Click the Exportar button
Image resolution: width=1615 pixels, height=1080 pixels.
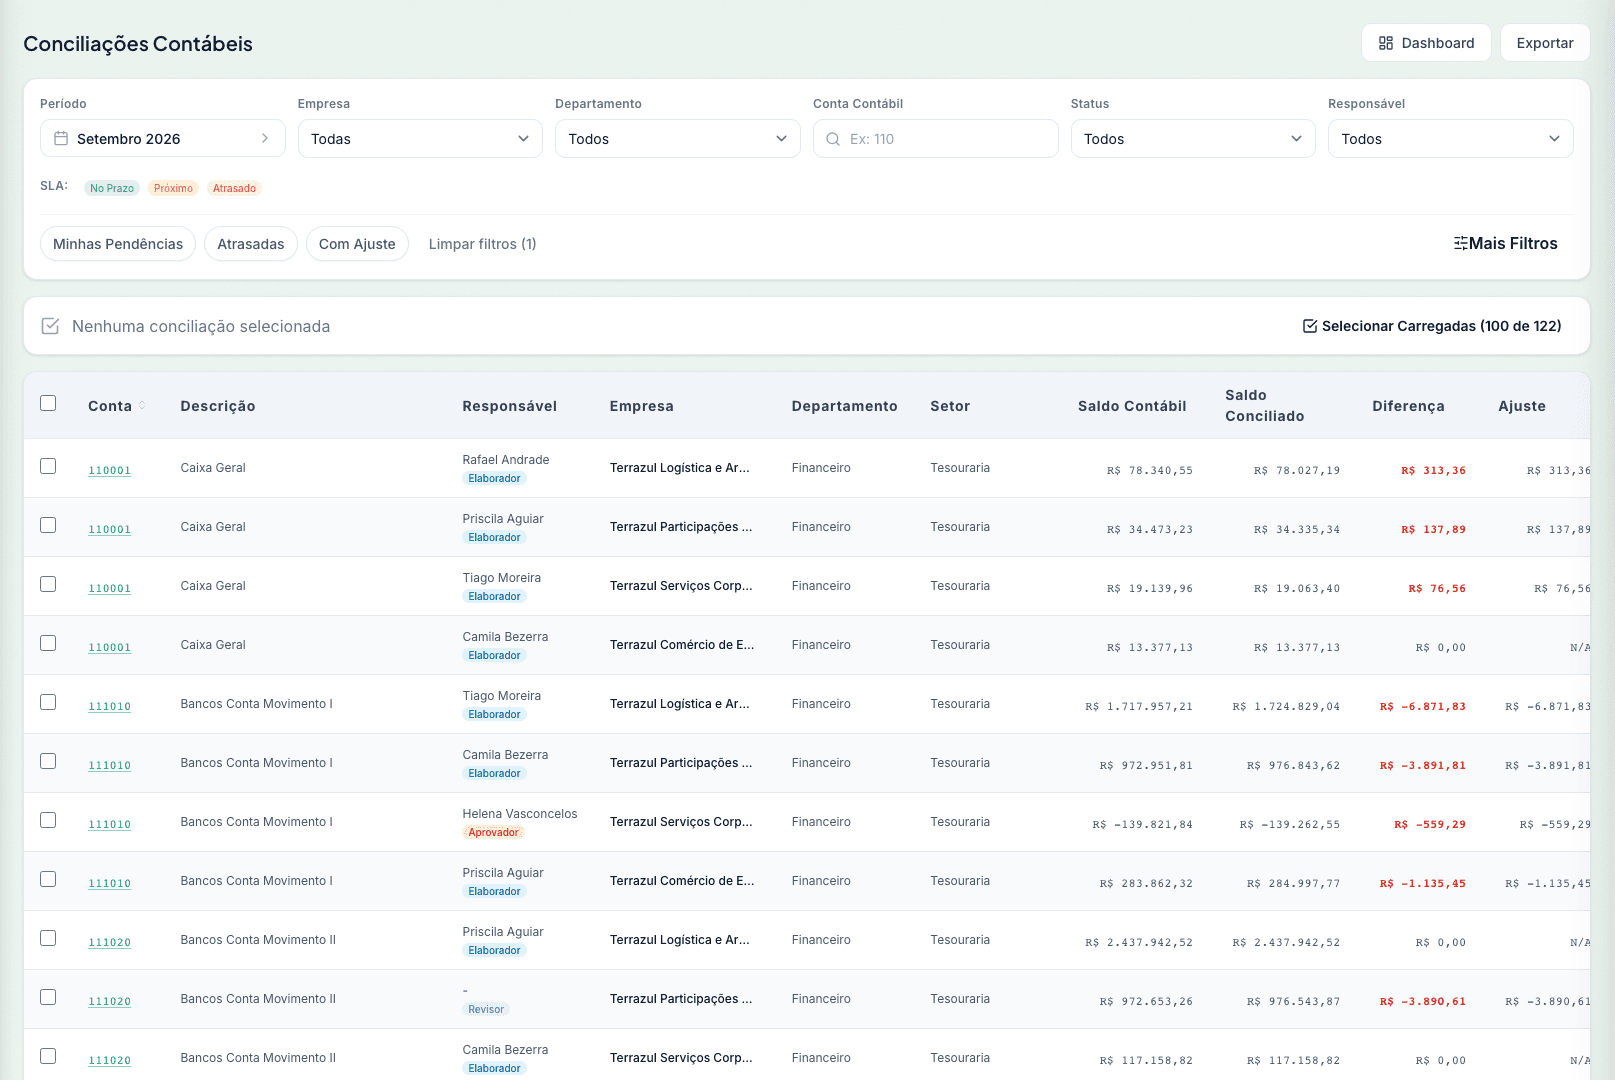point(1544,43)
